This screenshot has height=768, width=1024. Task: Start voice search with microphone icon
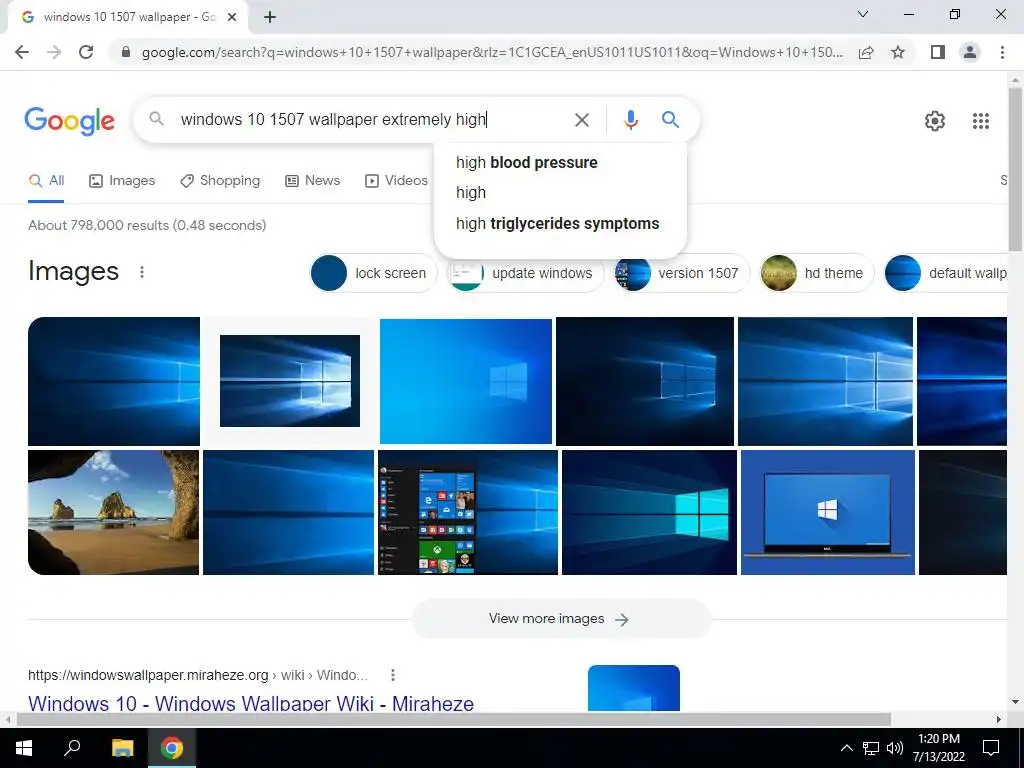630,120
